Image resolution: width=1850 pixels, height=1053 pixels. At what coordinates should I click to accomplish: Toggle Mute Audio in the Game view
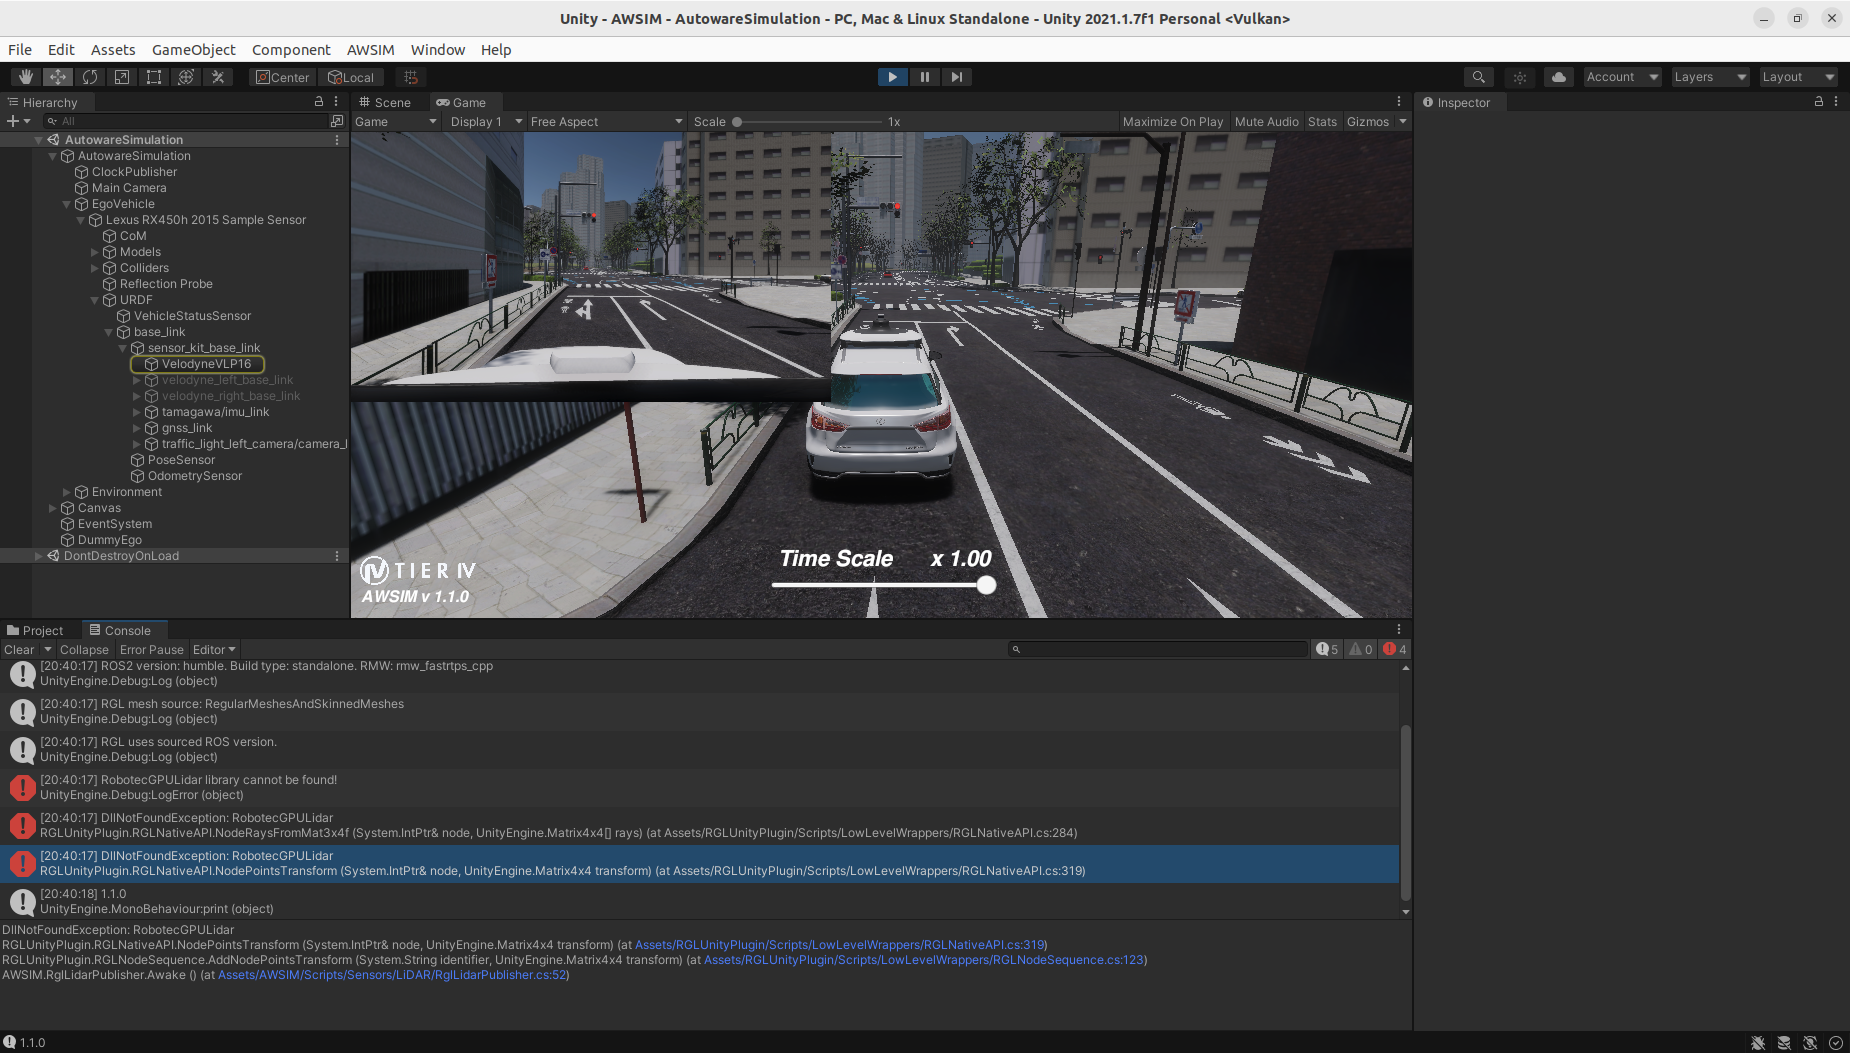pos(1266,121)
